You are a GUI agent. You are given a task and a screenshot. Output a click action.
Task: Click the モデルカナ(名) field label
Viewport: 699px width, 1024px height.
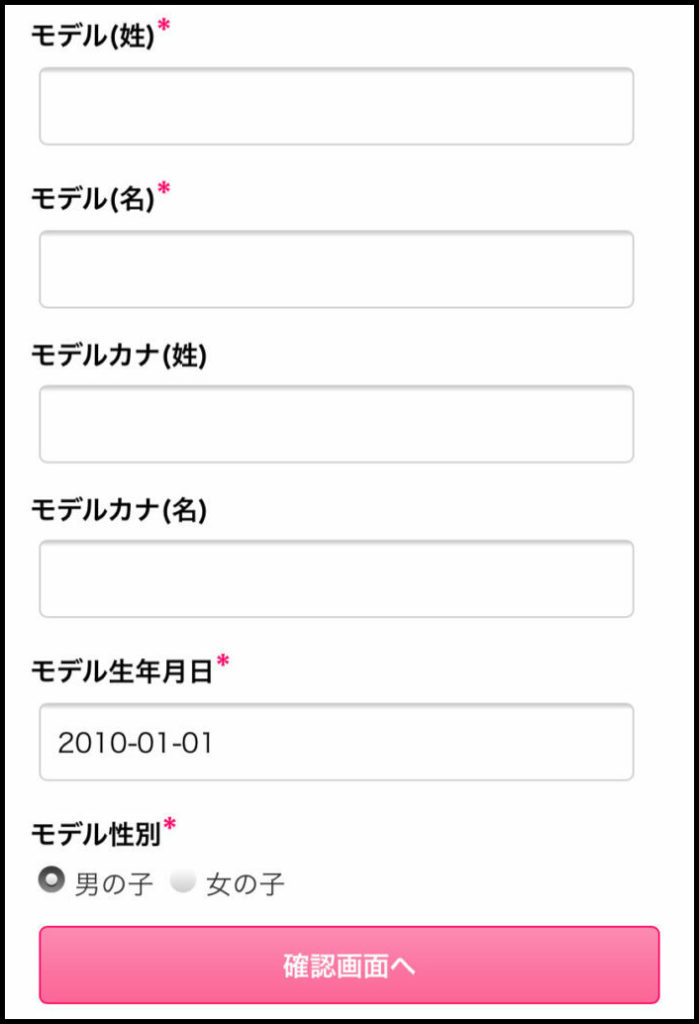[119, 510]
